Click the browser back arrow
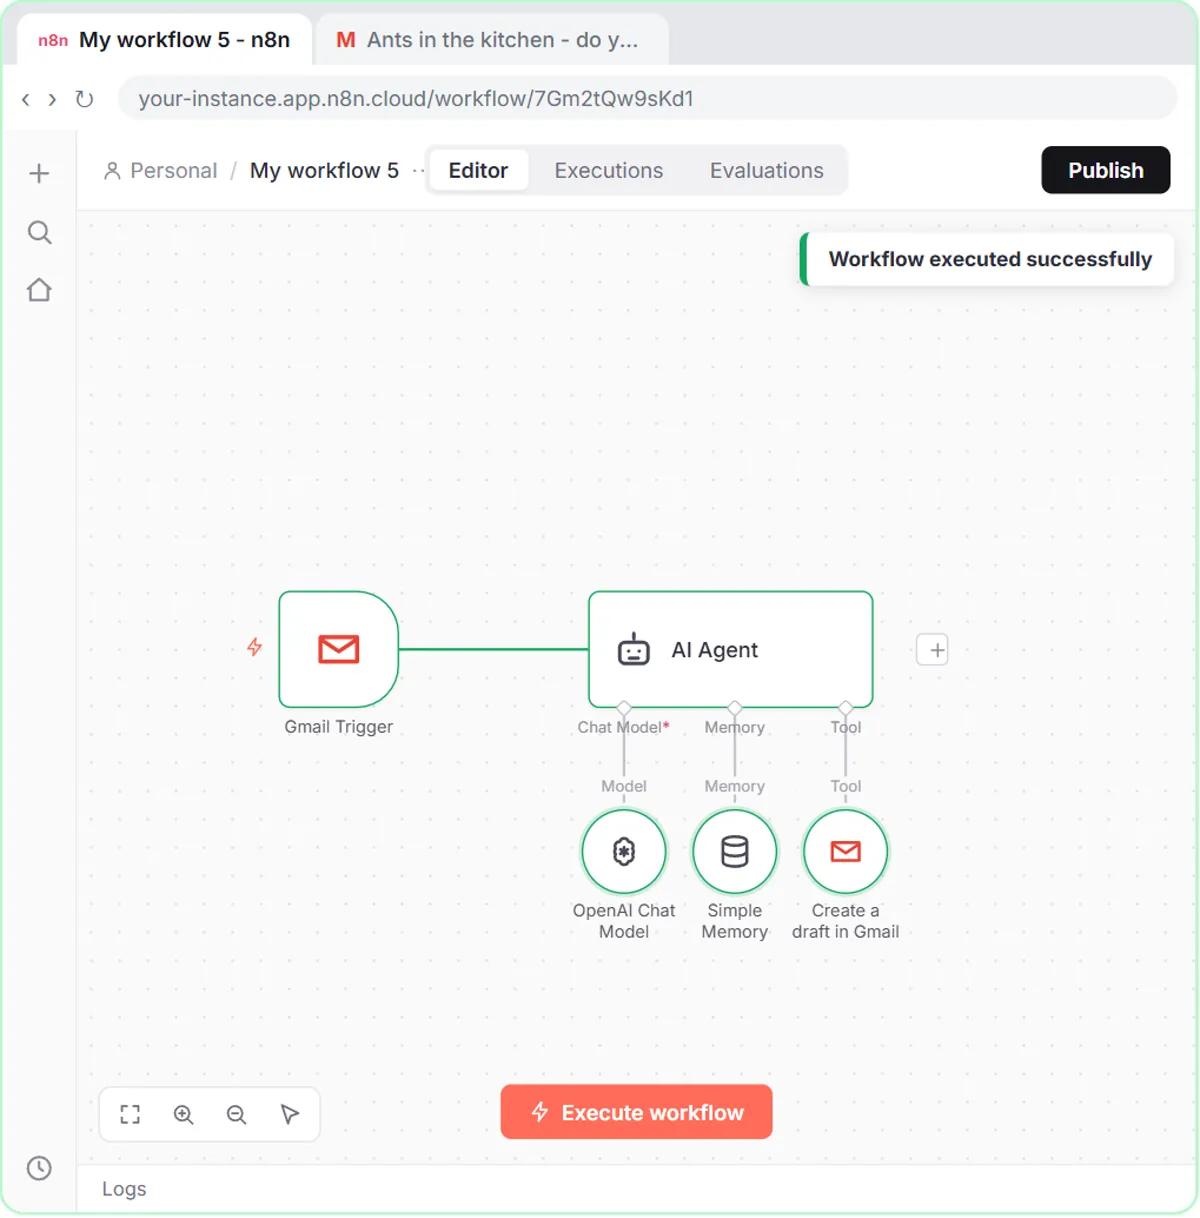This screenshot has height=1218, width=1200. point(26,99)
